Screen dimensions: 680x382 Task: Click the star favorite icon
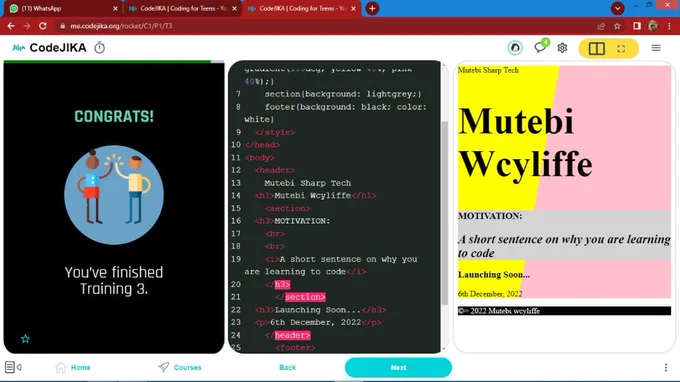25,339
